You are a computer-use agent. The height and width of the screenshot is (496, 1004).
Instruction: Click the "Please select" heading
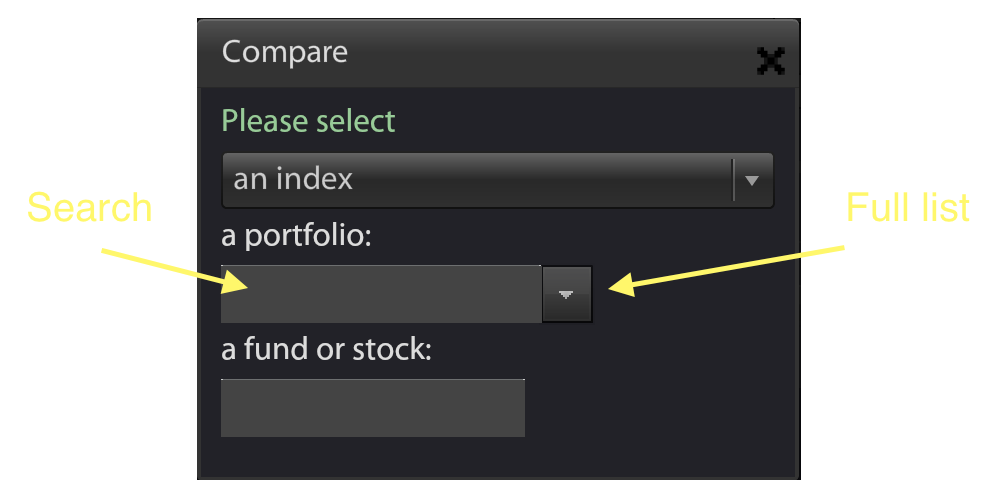308,122
